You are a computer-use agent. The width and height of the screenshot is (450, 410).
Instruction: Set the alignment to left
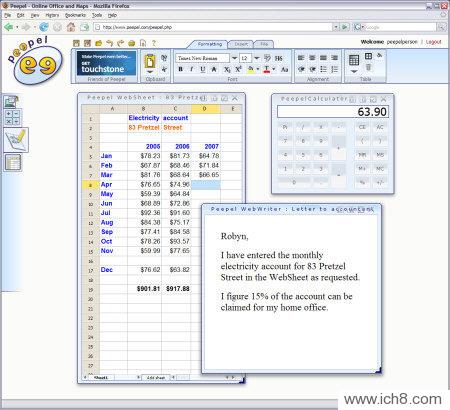click(301, 58)
